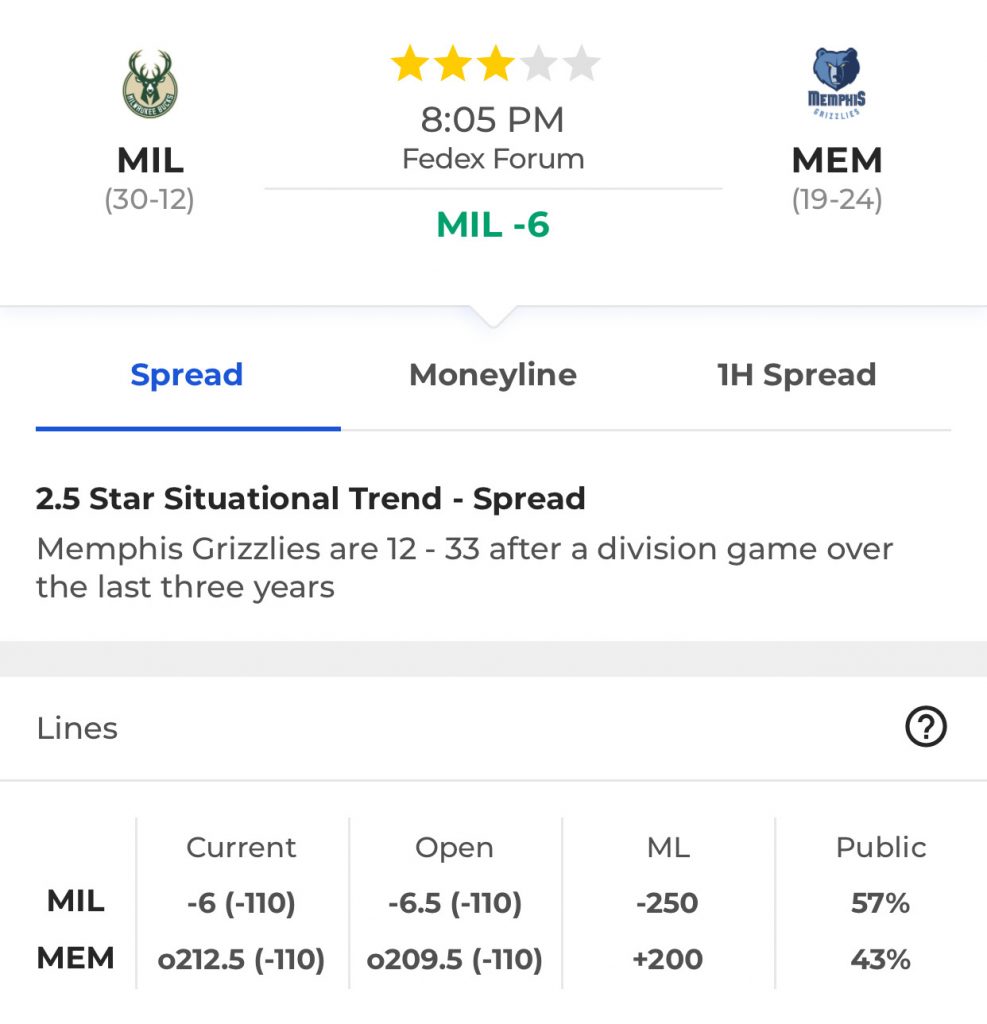The height and width of the screenshot is (1024, 987).
Task: Tap the Milwaukee Bucks logo
Action: 150,84
